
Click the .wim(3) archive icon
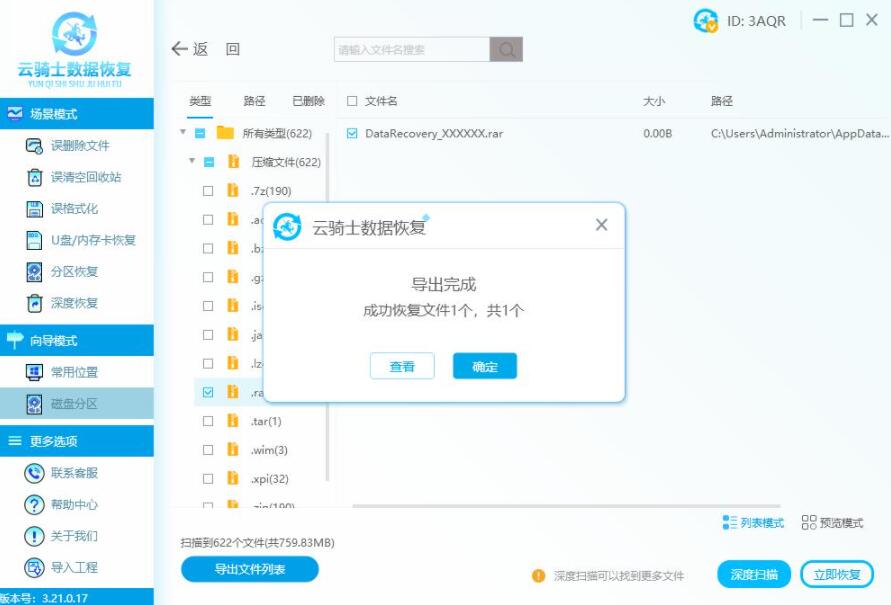pyautogui.click(x=233, y=449)
